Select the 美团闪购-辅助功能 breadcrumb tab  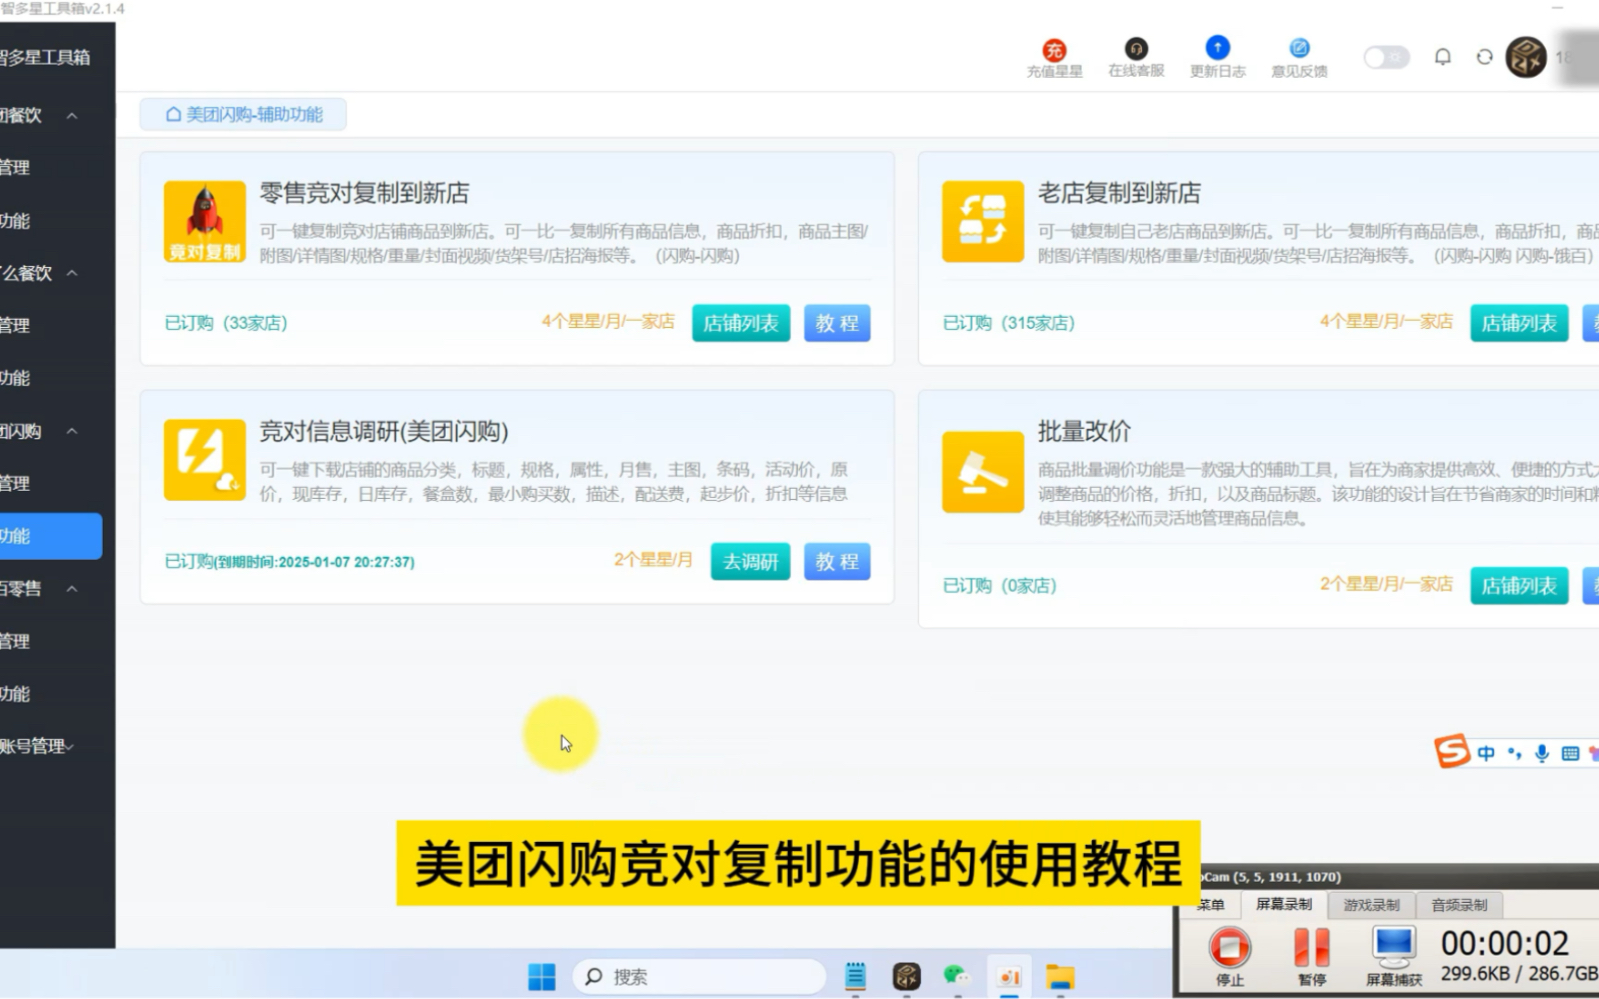(243, 114)
